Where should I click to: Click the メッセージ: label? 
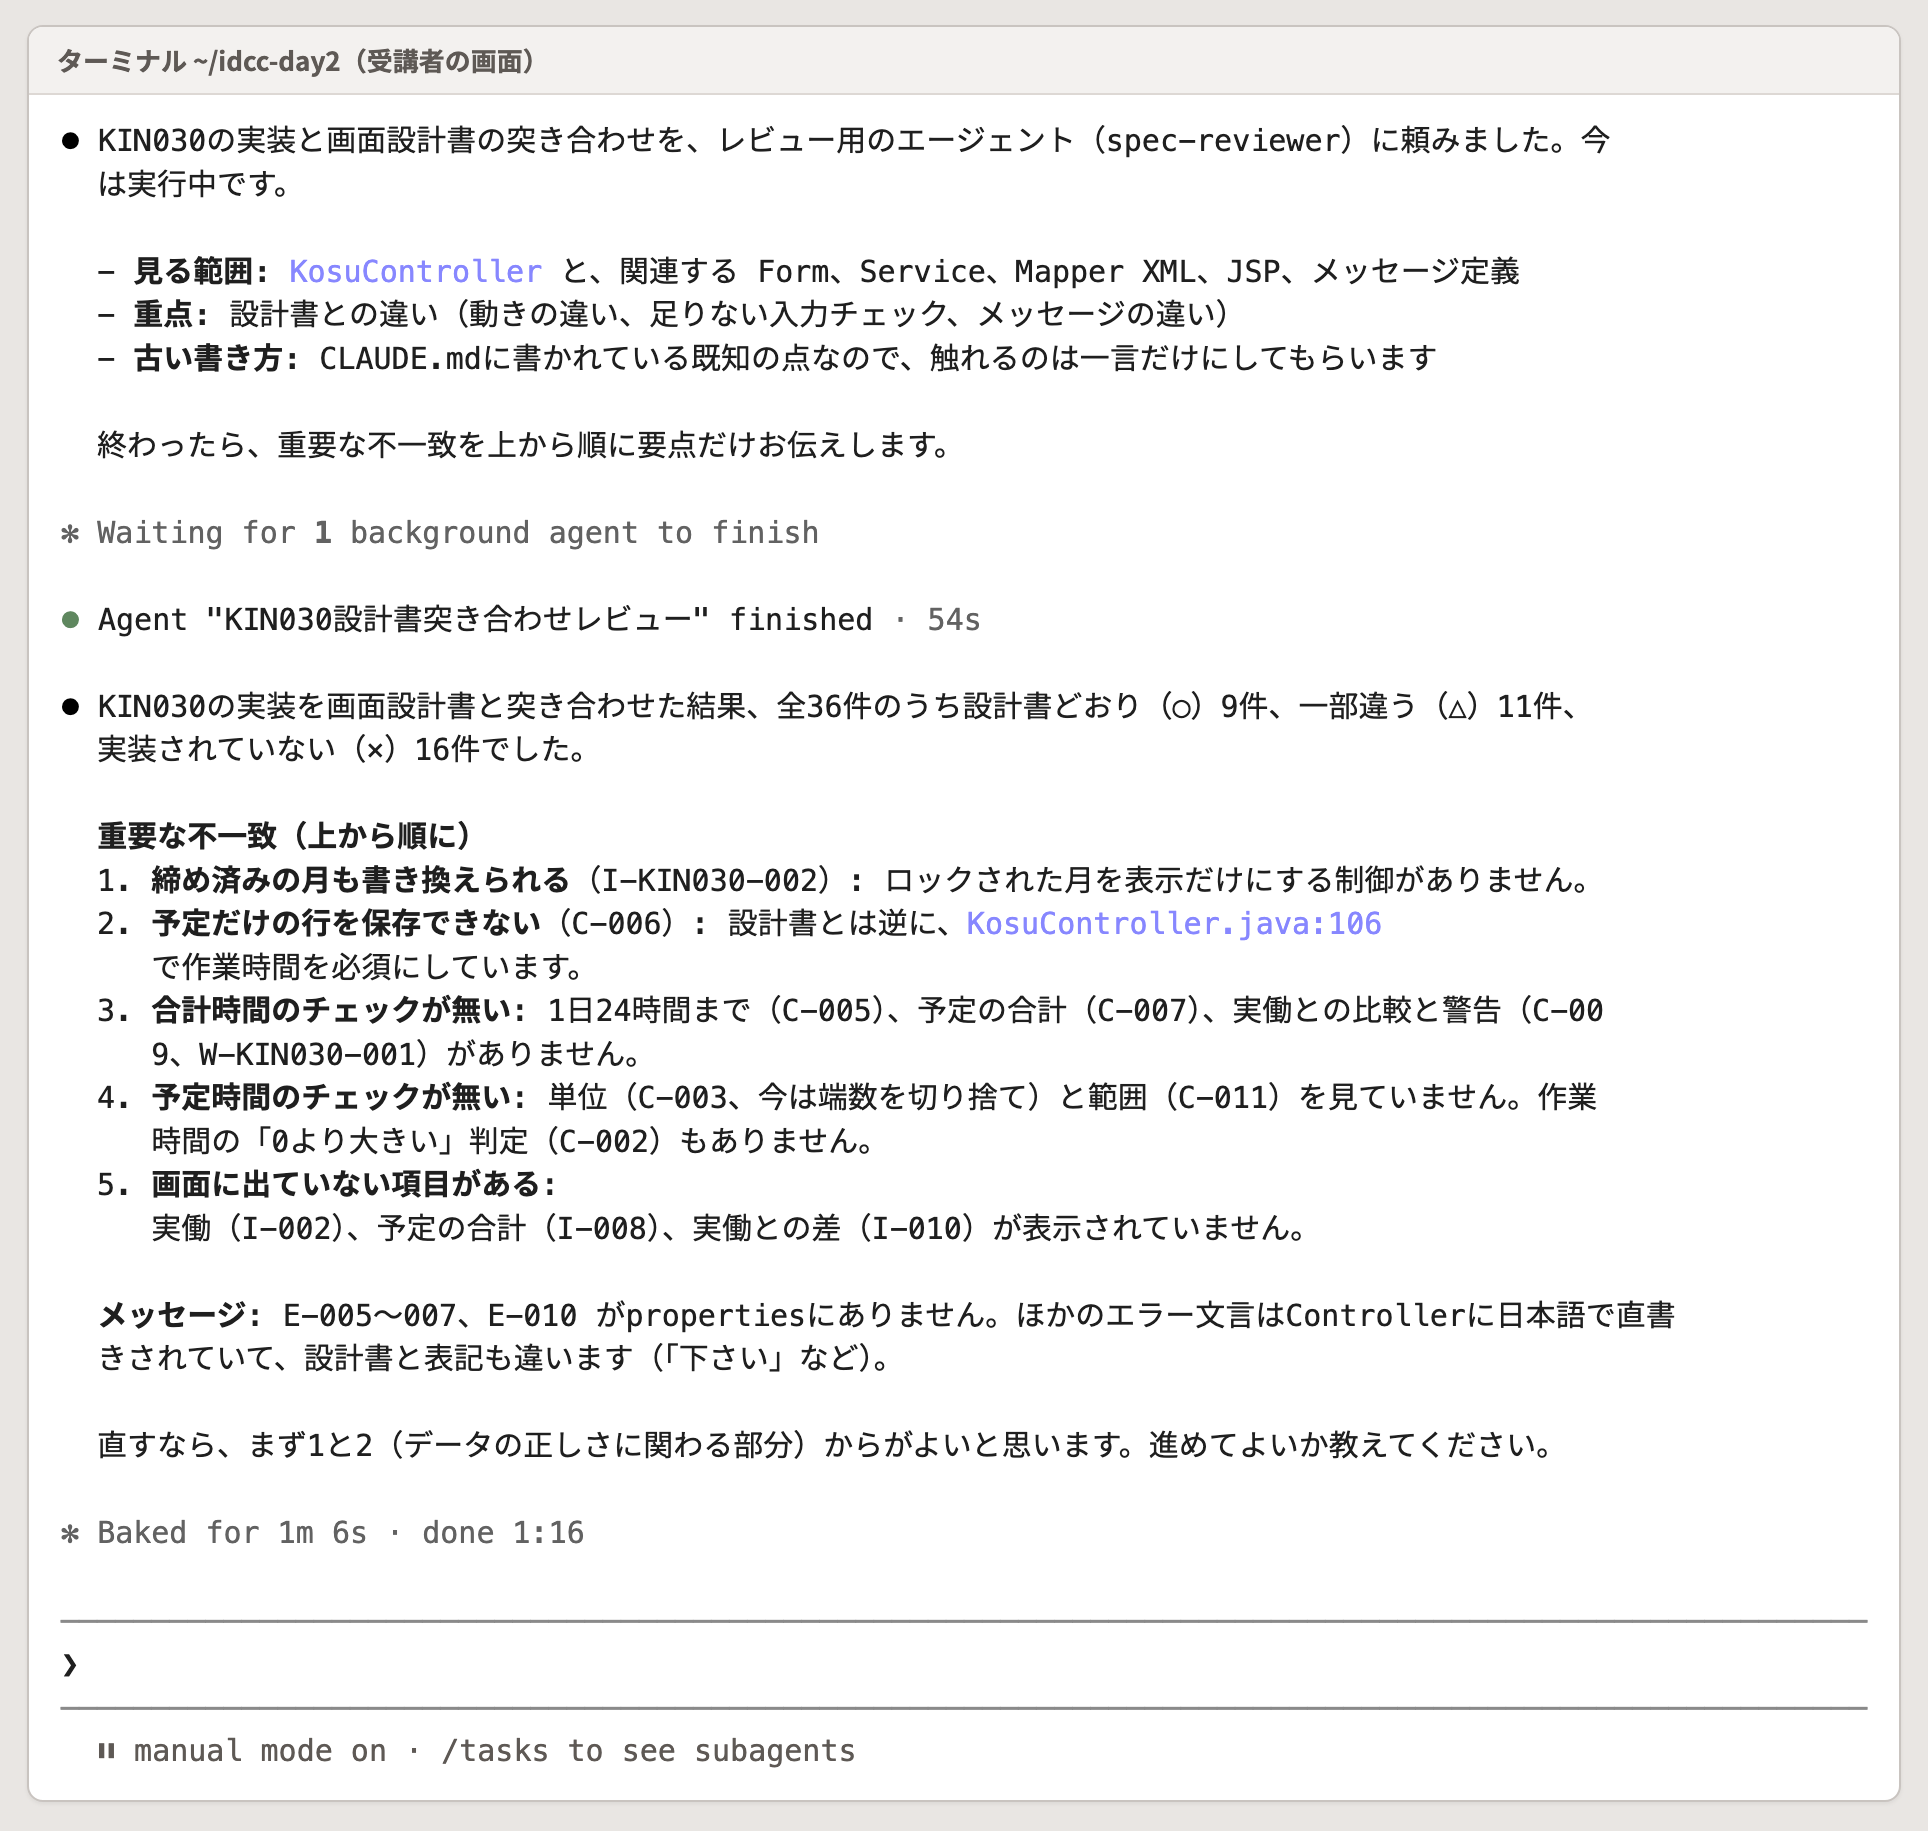[180, 1315]
